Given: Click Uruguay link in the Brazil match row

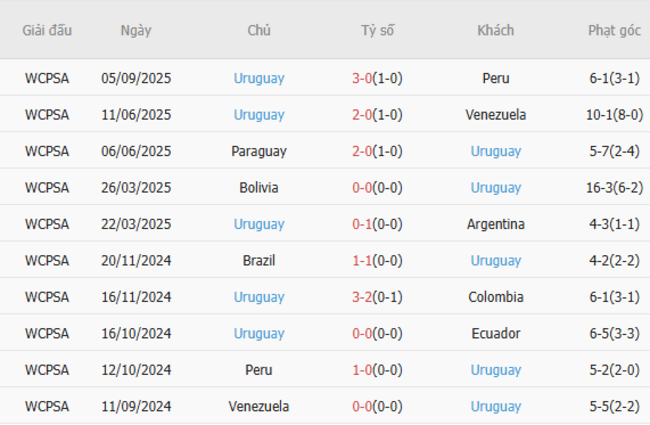Looking at the screenshot, I should tap(496, 261).
